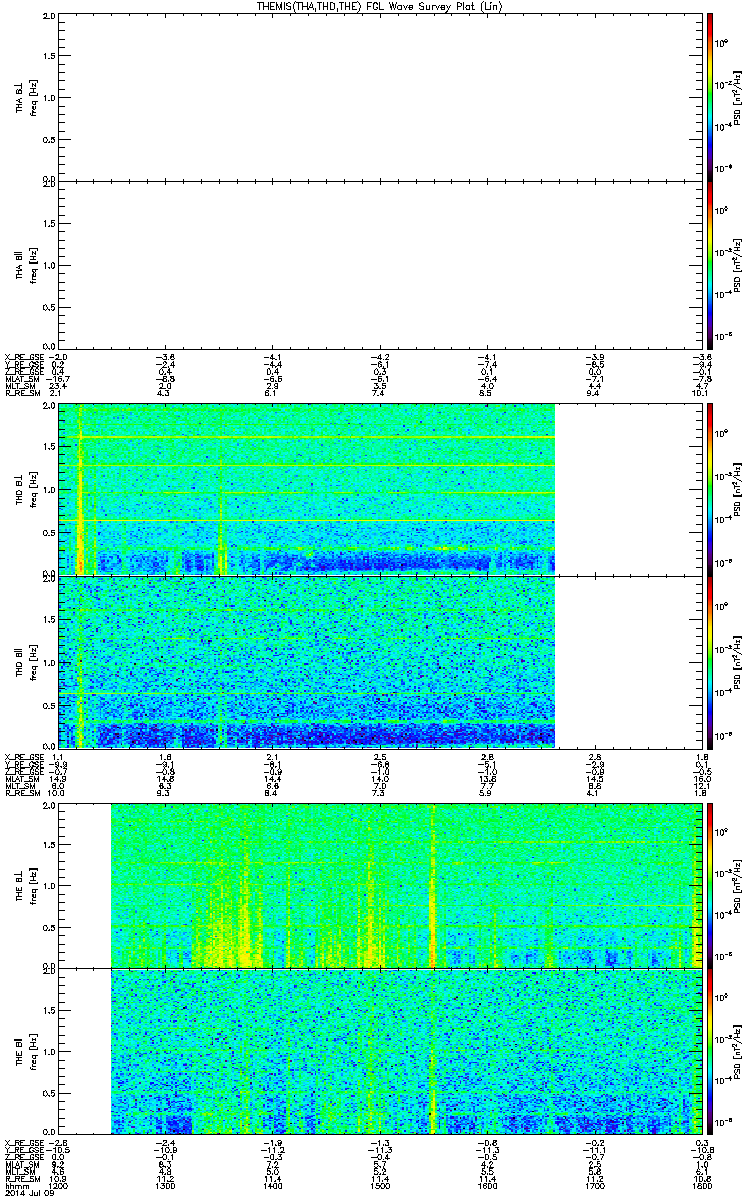Click the 2.0 frequency tick on THA B⊥ axis
The image size is (750, 1200).
(49, 17)
